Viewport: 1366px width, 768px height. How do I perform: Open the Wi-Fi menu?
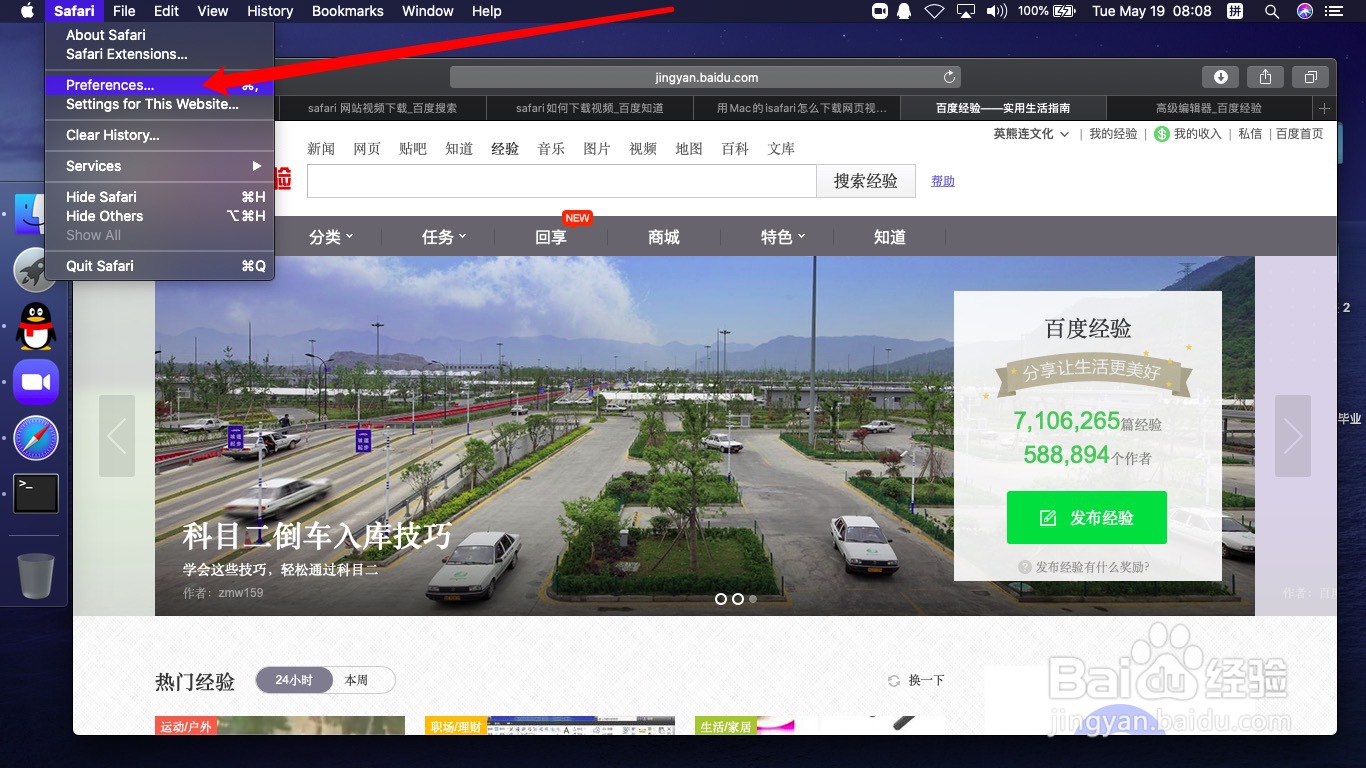click(x=934, y=11)
